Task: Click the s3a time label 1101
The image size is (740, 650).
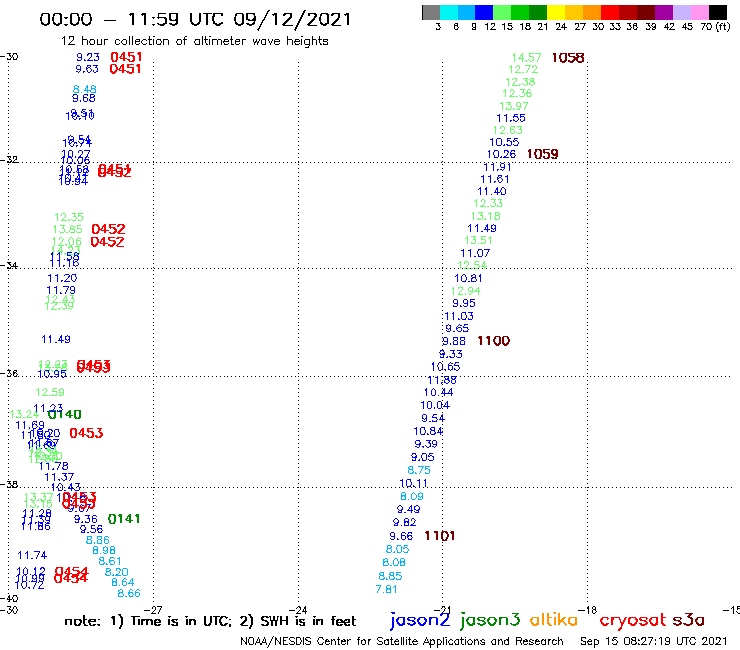Action: point(440,536)
